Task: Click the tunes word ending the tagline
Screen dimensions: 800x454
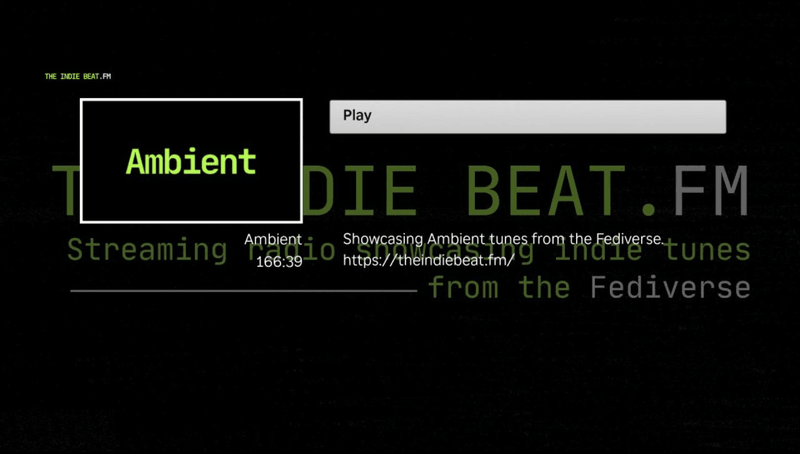Action: coord(708,250)
